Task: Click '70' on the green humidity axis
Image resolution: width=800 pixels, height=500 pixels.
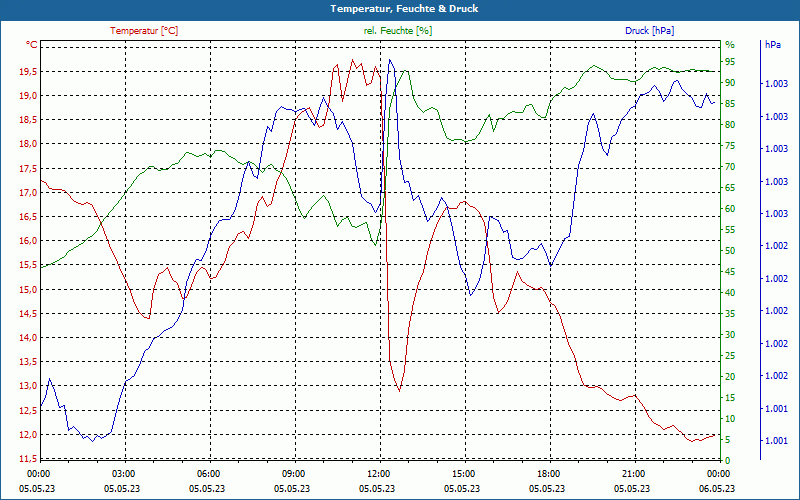Action: coord(730,167)
